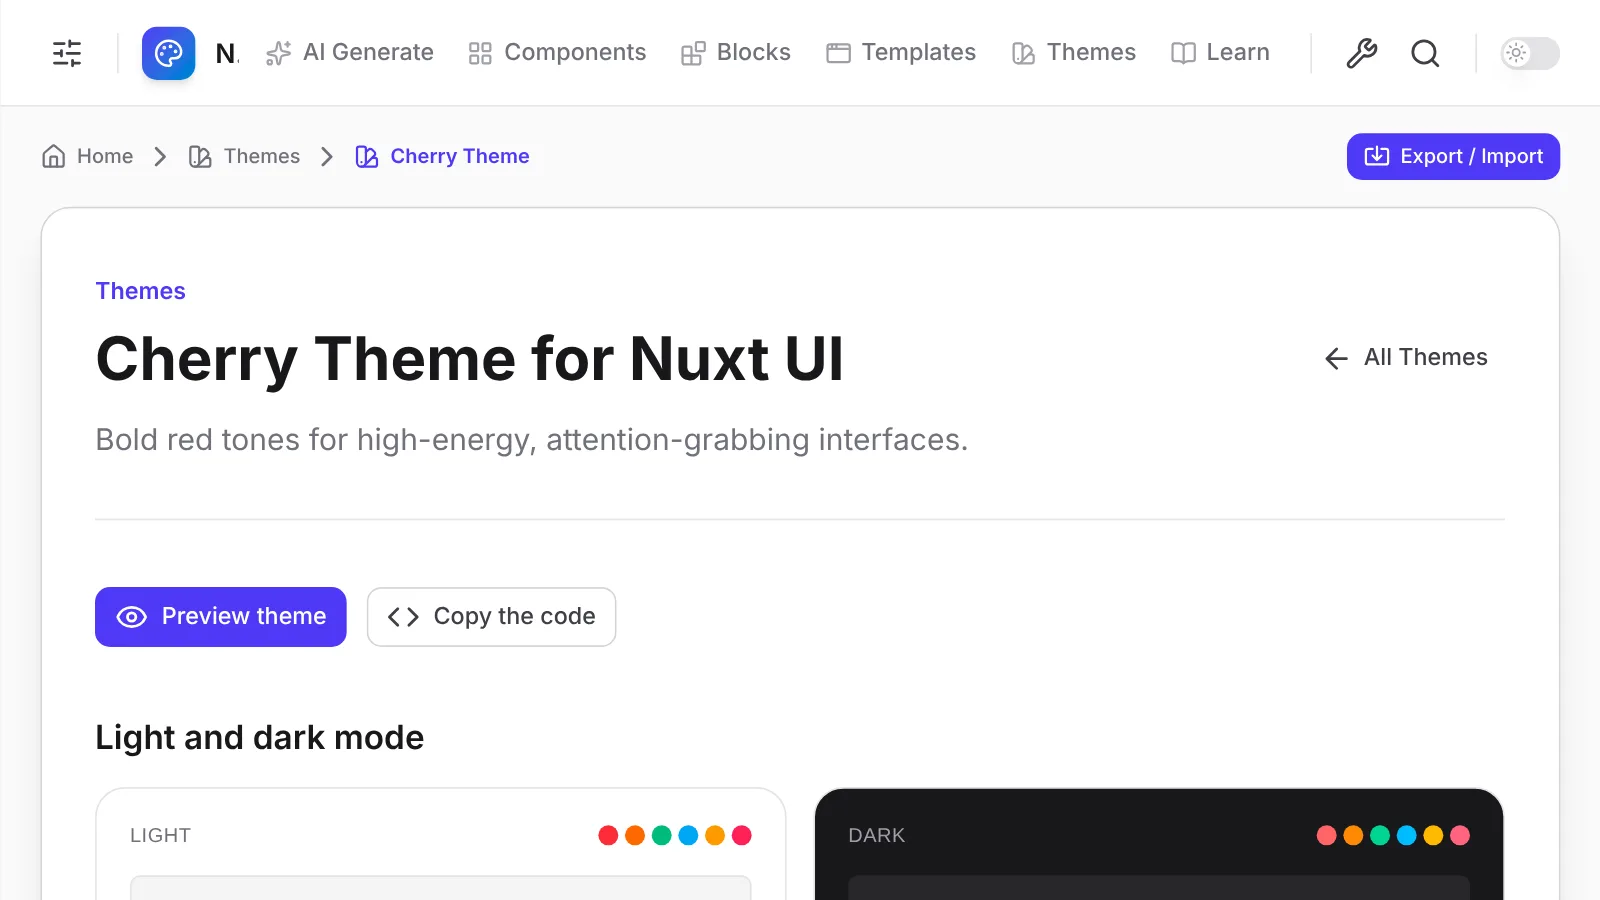Viewport: 1600px width, 900px height.
Task: Click the Export / Import button
Action: [1453, 156]
